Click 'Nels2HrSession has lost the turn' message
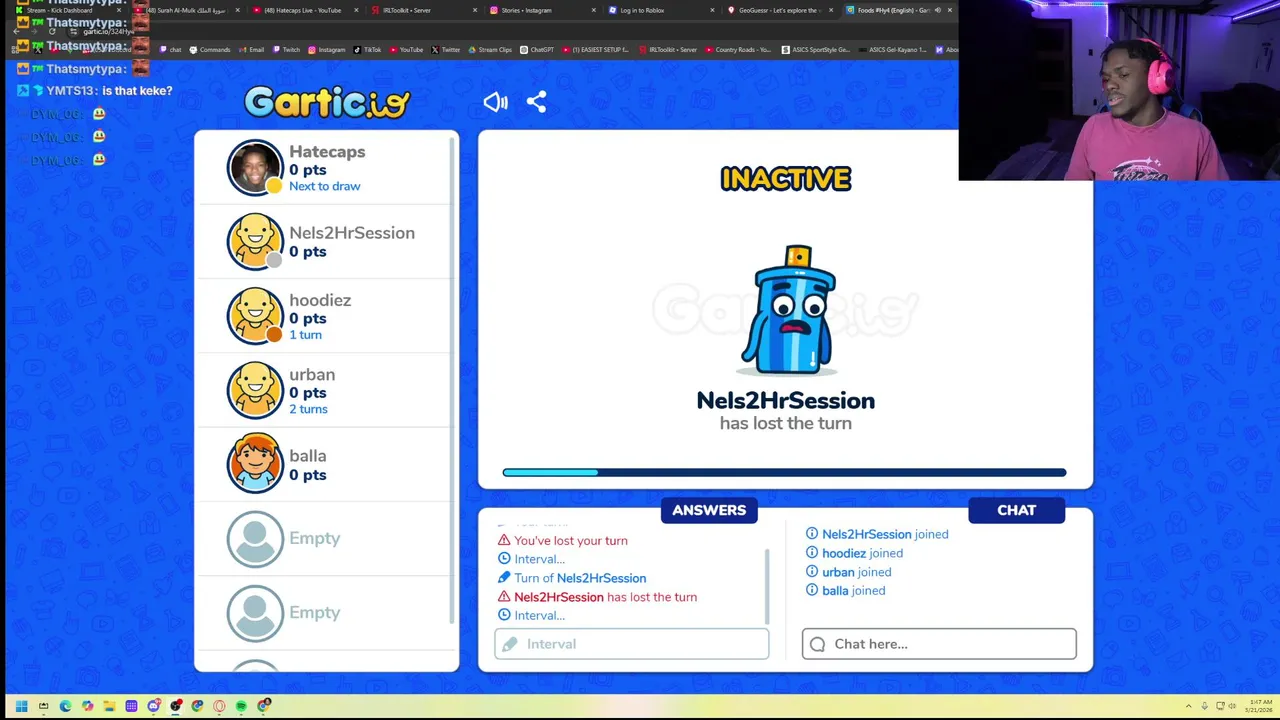The image size is (1280, 720). [x=597, y=597]
